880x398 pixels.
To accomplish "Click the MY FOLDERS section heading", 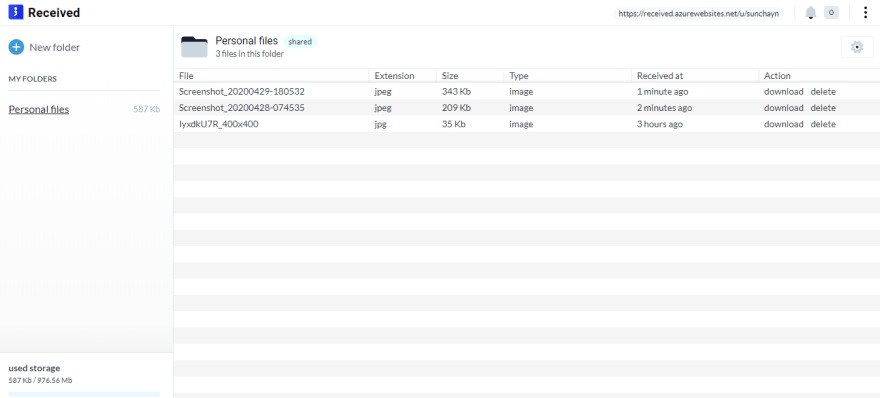I will point(33,79).
